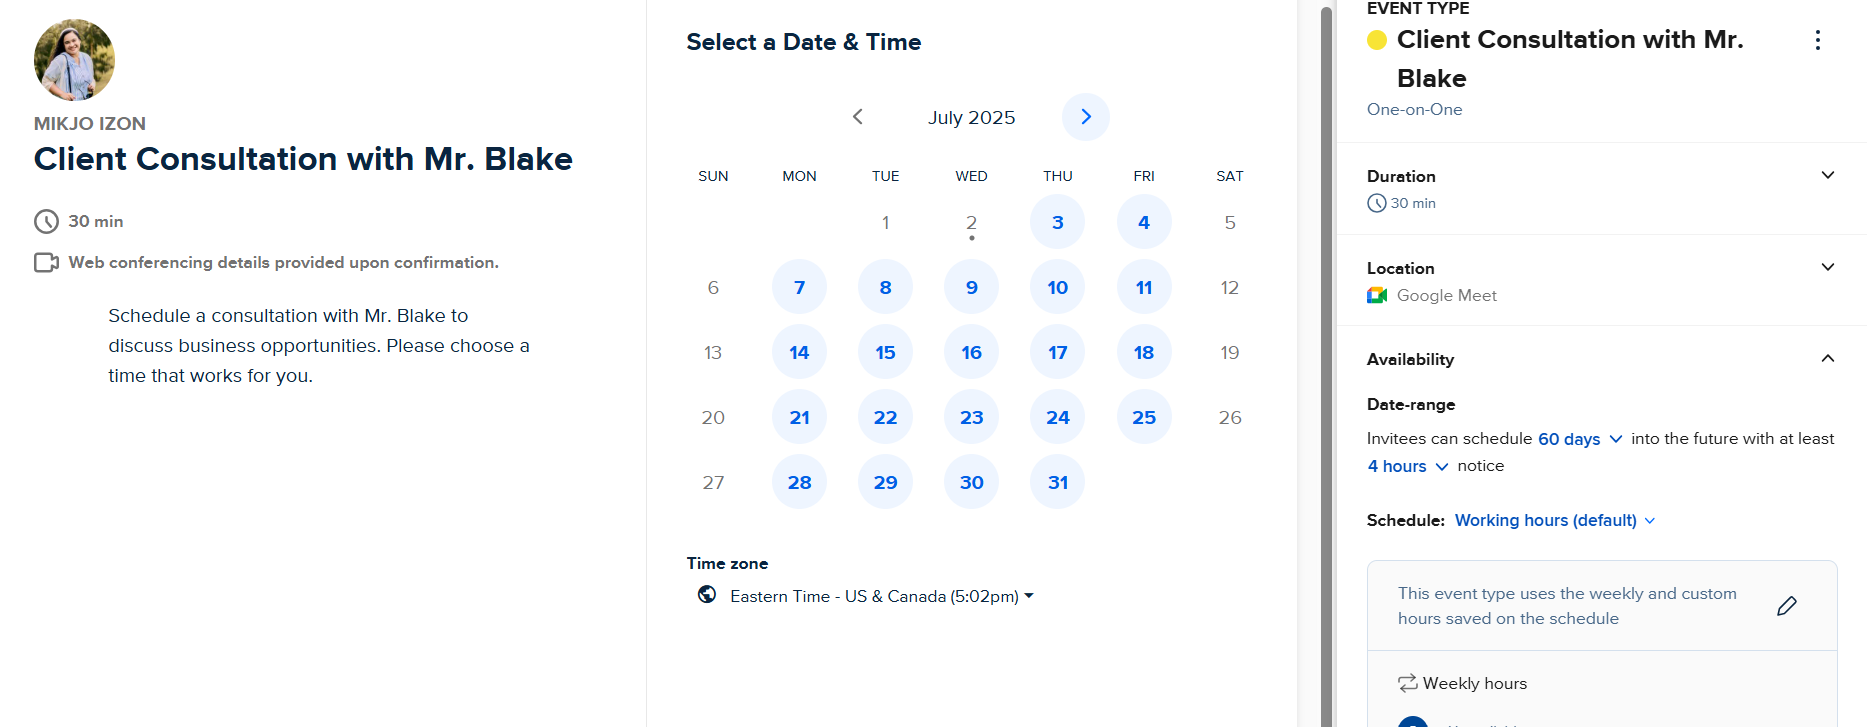Viewport: 1867px width, 727px height.
Task: Click the yellow event color dot
Action: 1377,40
